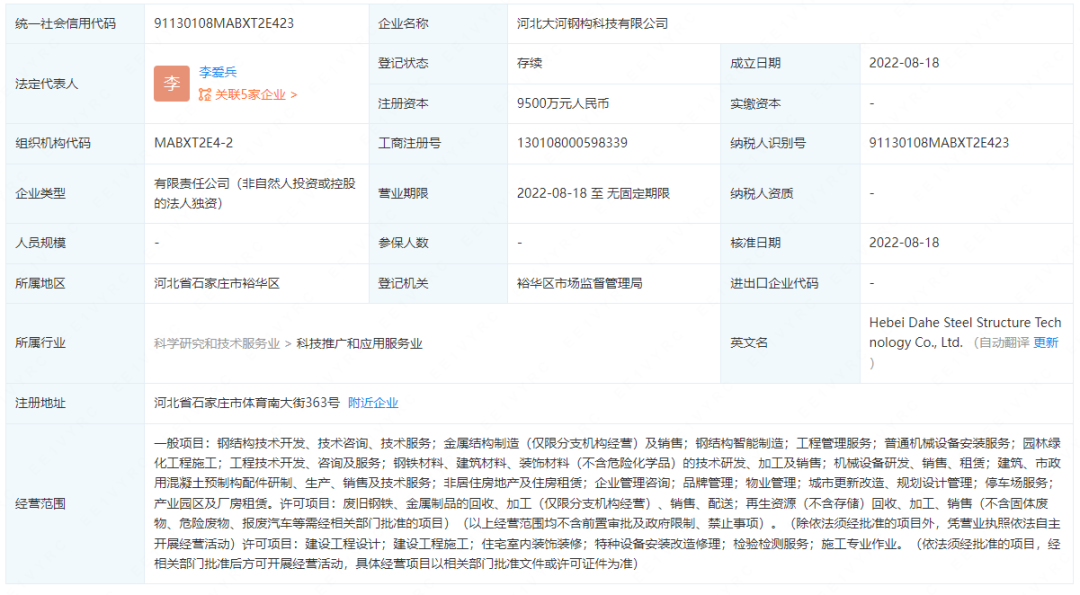
Task: Open 科学研究和技术服务业 industry link
Action: (x=217, y=344)
